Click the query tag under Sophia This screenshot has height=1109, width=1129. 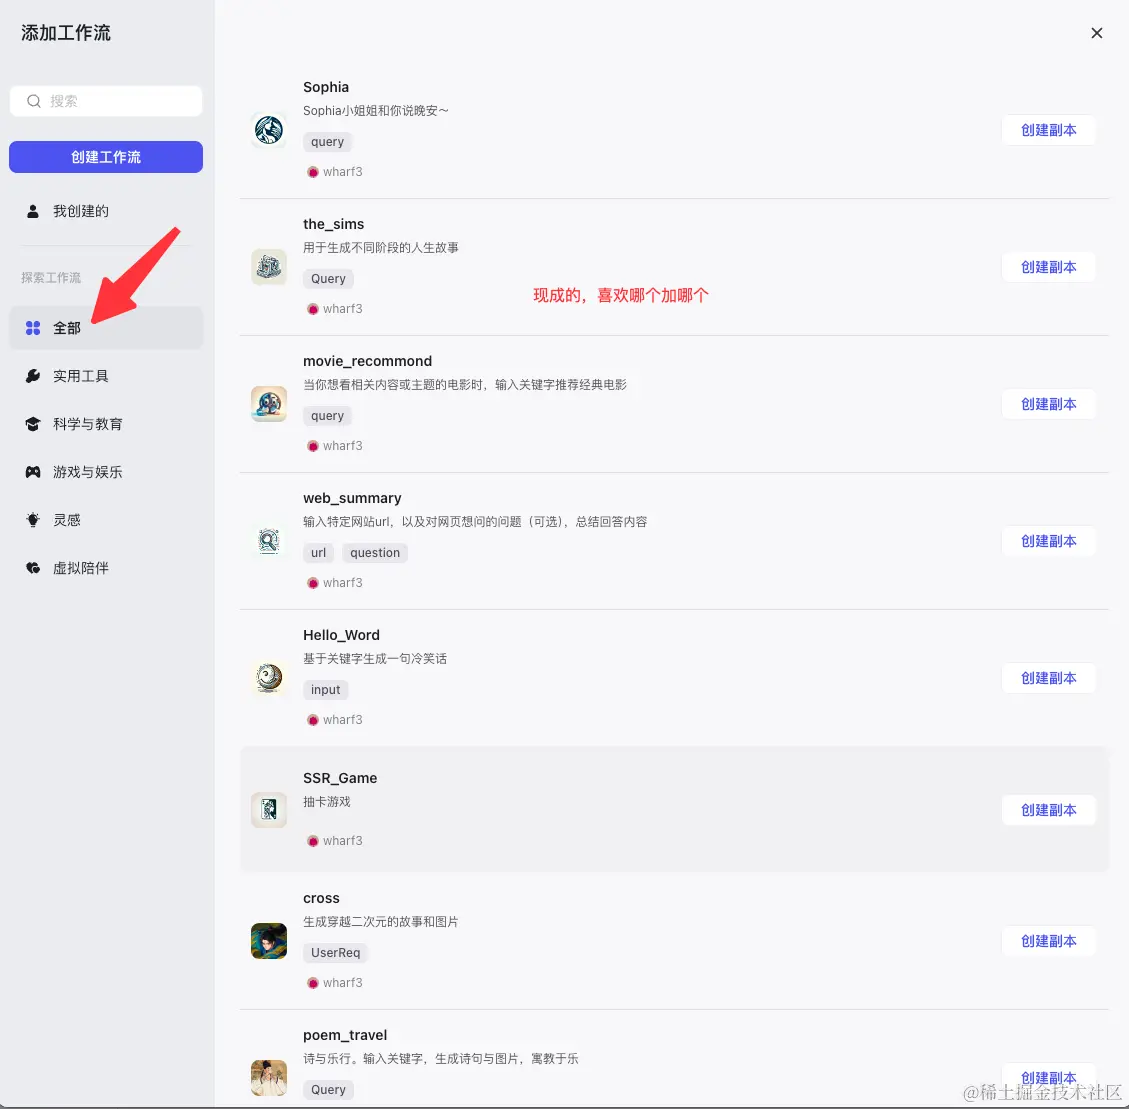click(327, 142)
